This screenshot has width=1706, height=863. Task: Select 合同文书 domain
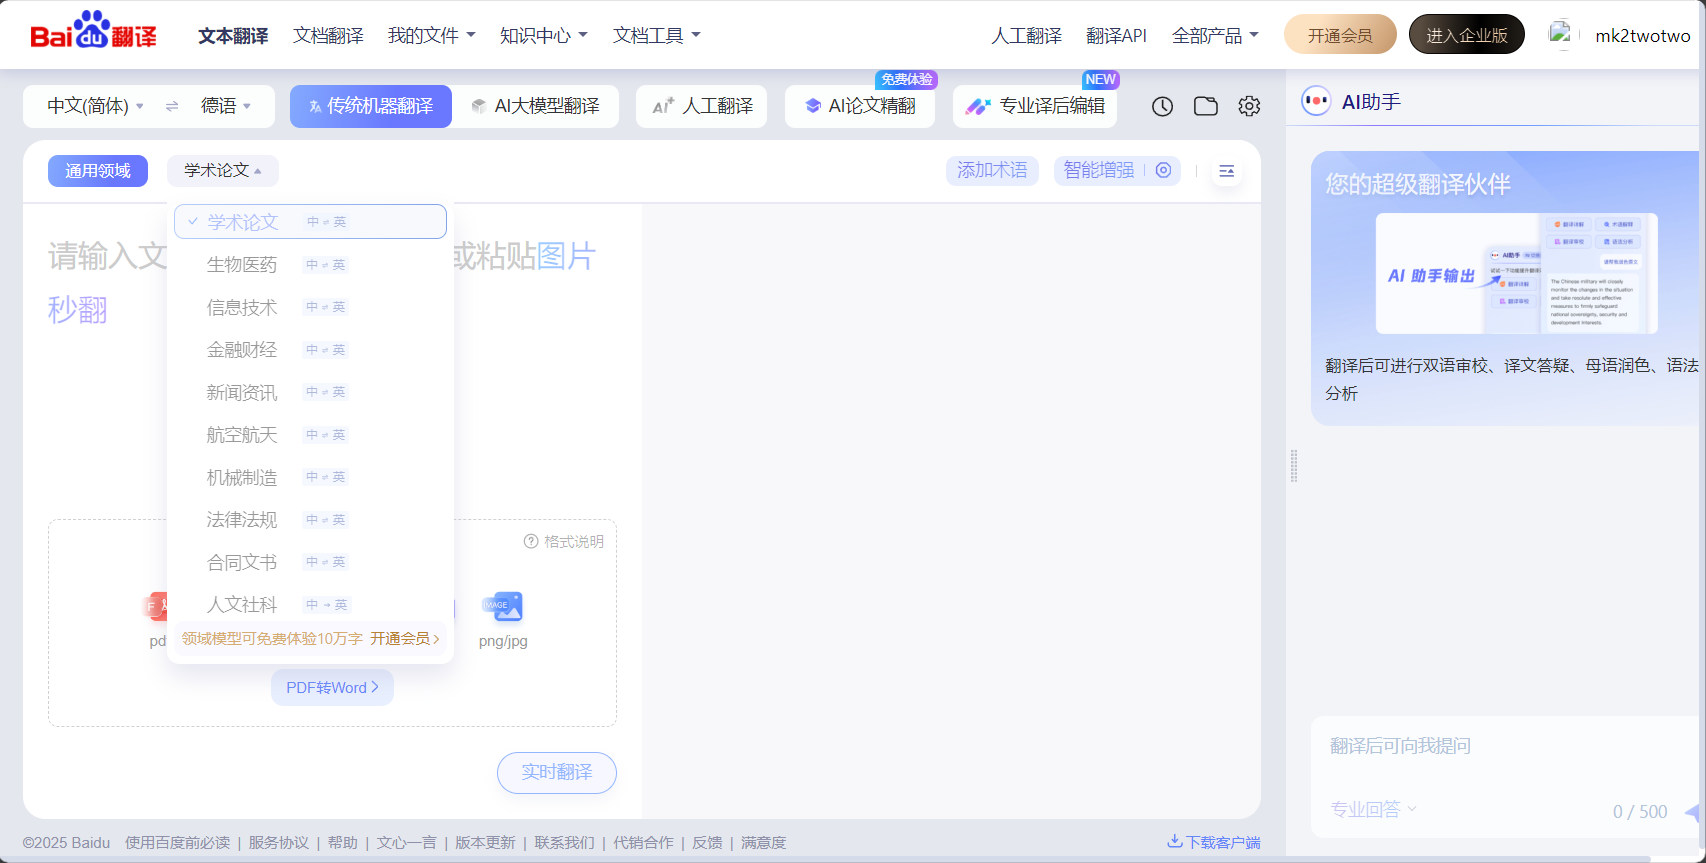click(310, 562)
